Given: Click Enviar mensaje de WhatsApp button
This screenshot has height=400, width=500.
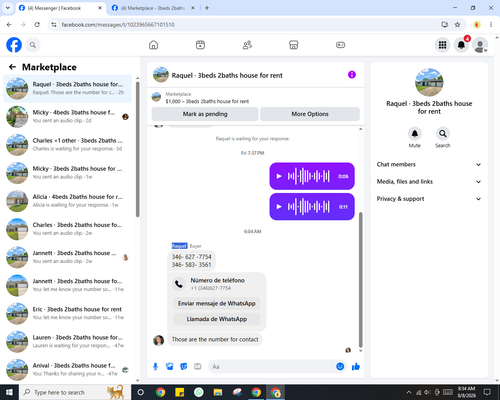Looking at the screenshot, I should coord(217,303).
